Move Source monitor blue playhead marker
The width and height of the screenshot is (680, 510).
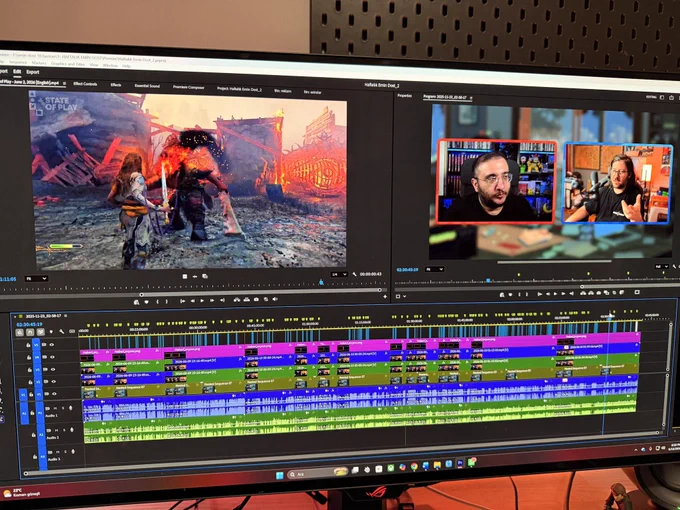point(321,282)
